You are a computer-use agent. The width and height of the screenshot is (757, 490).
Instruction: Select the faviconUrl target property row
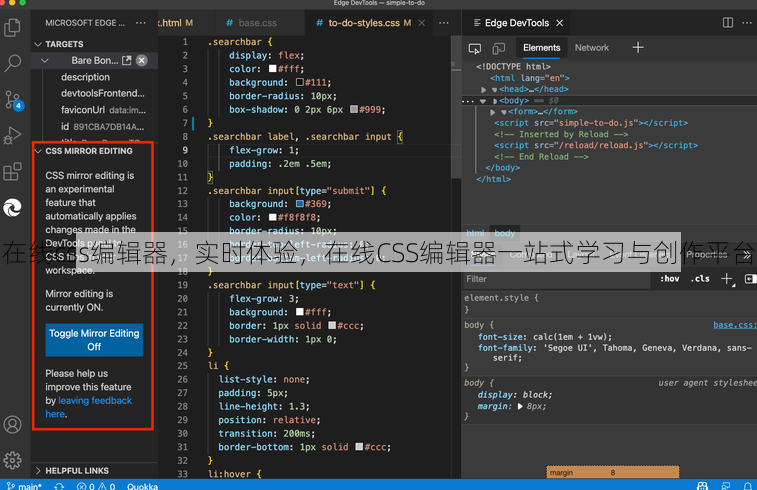point(95,110)
